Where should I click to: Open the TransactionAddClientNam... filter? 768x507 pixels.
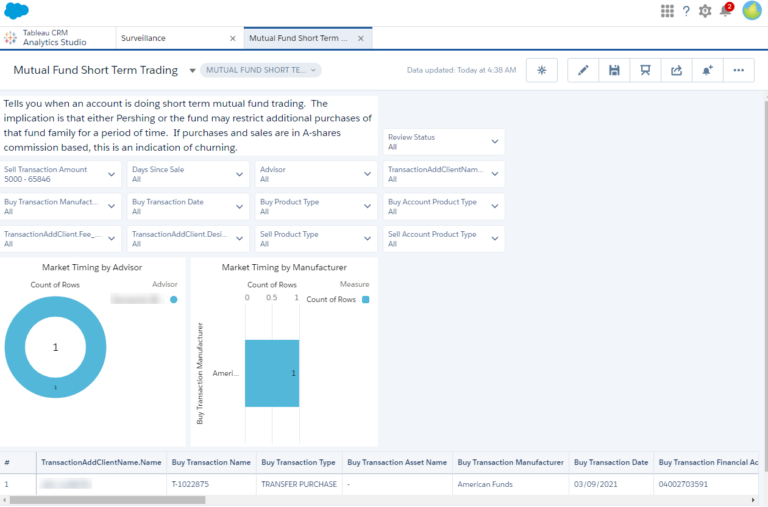coord(444,174)
